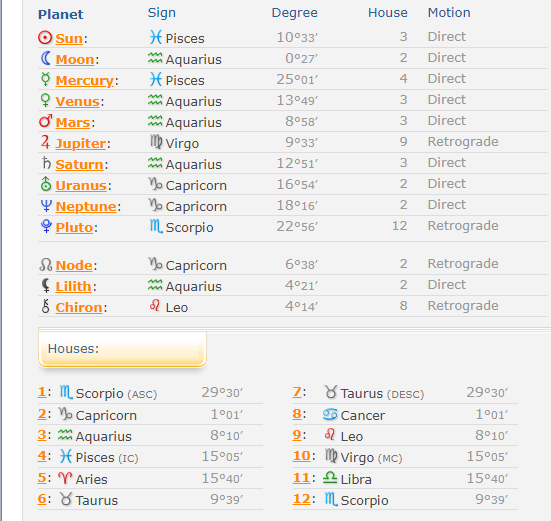
Task: Open the Lilith link
Action: (x=73, y=287)
